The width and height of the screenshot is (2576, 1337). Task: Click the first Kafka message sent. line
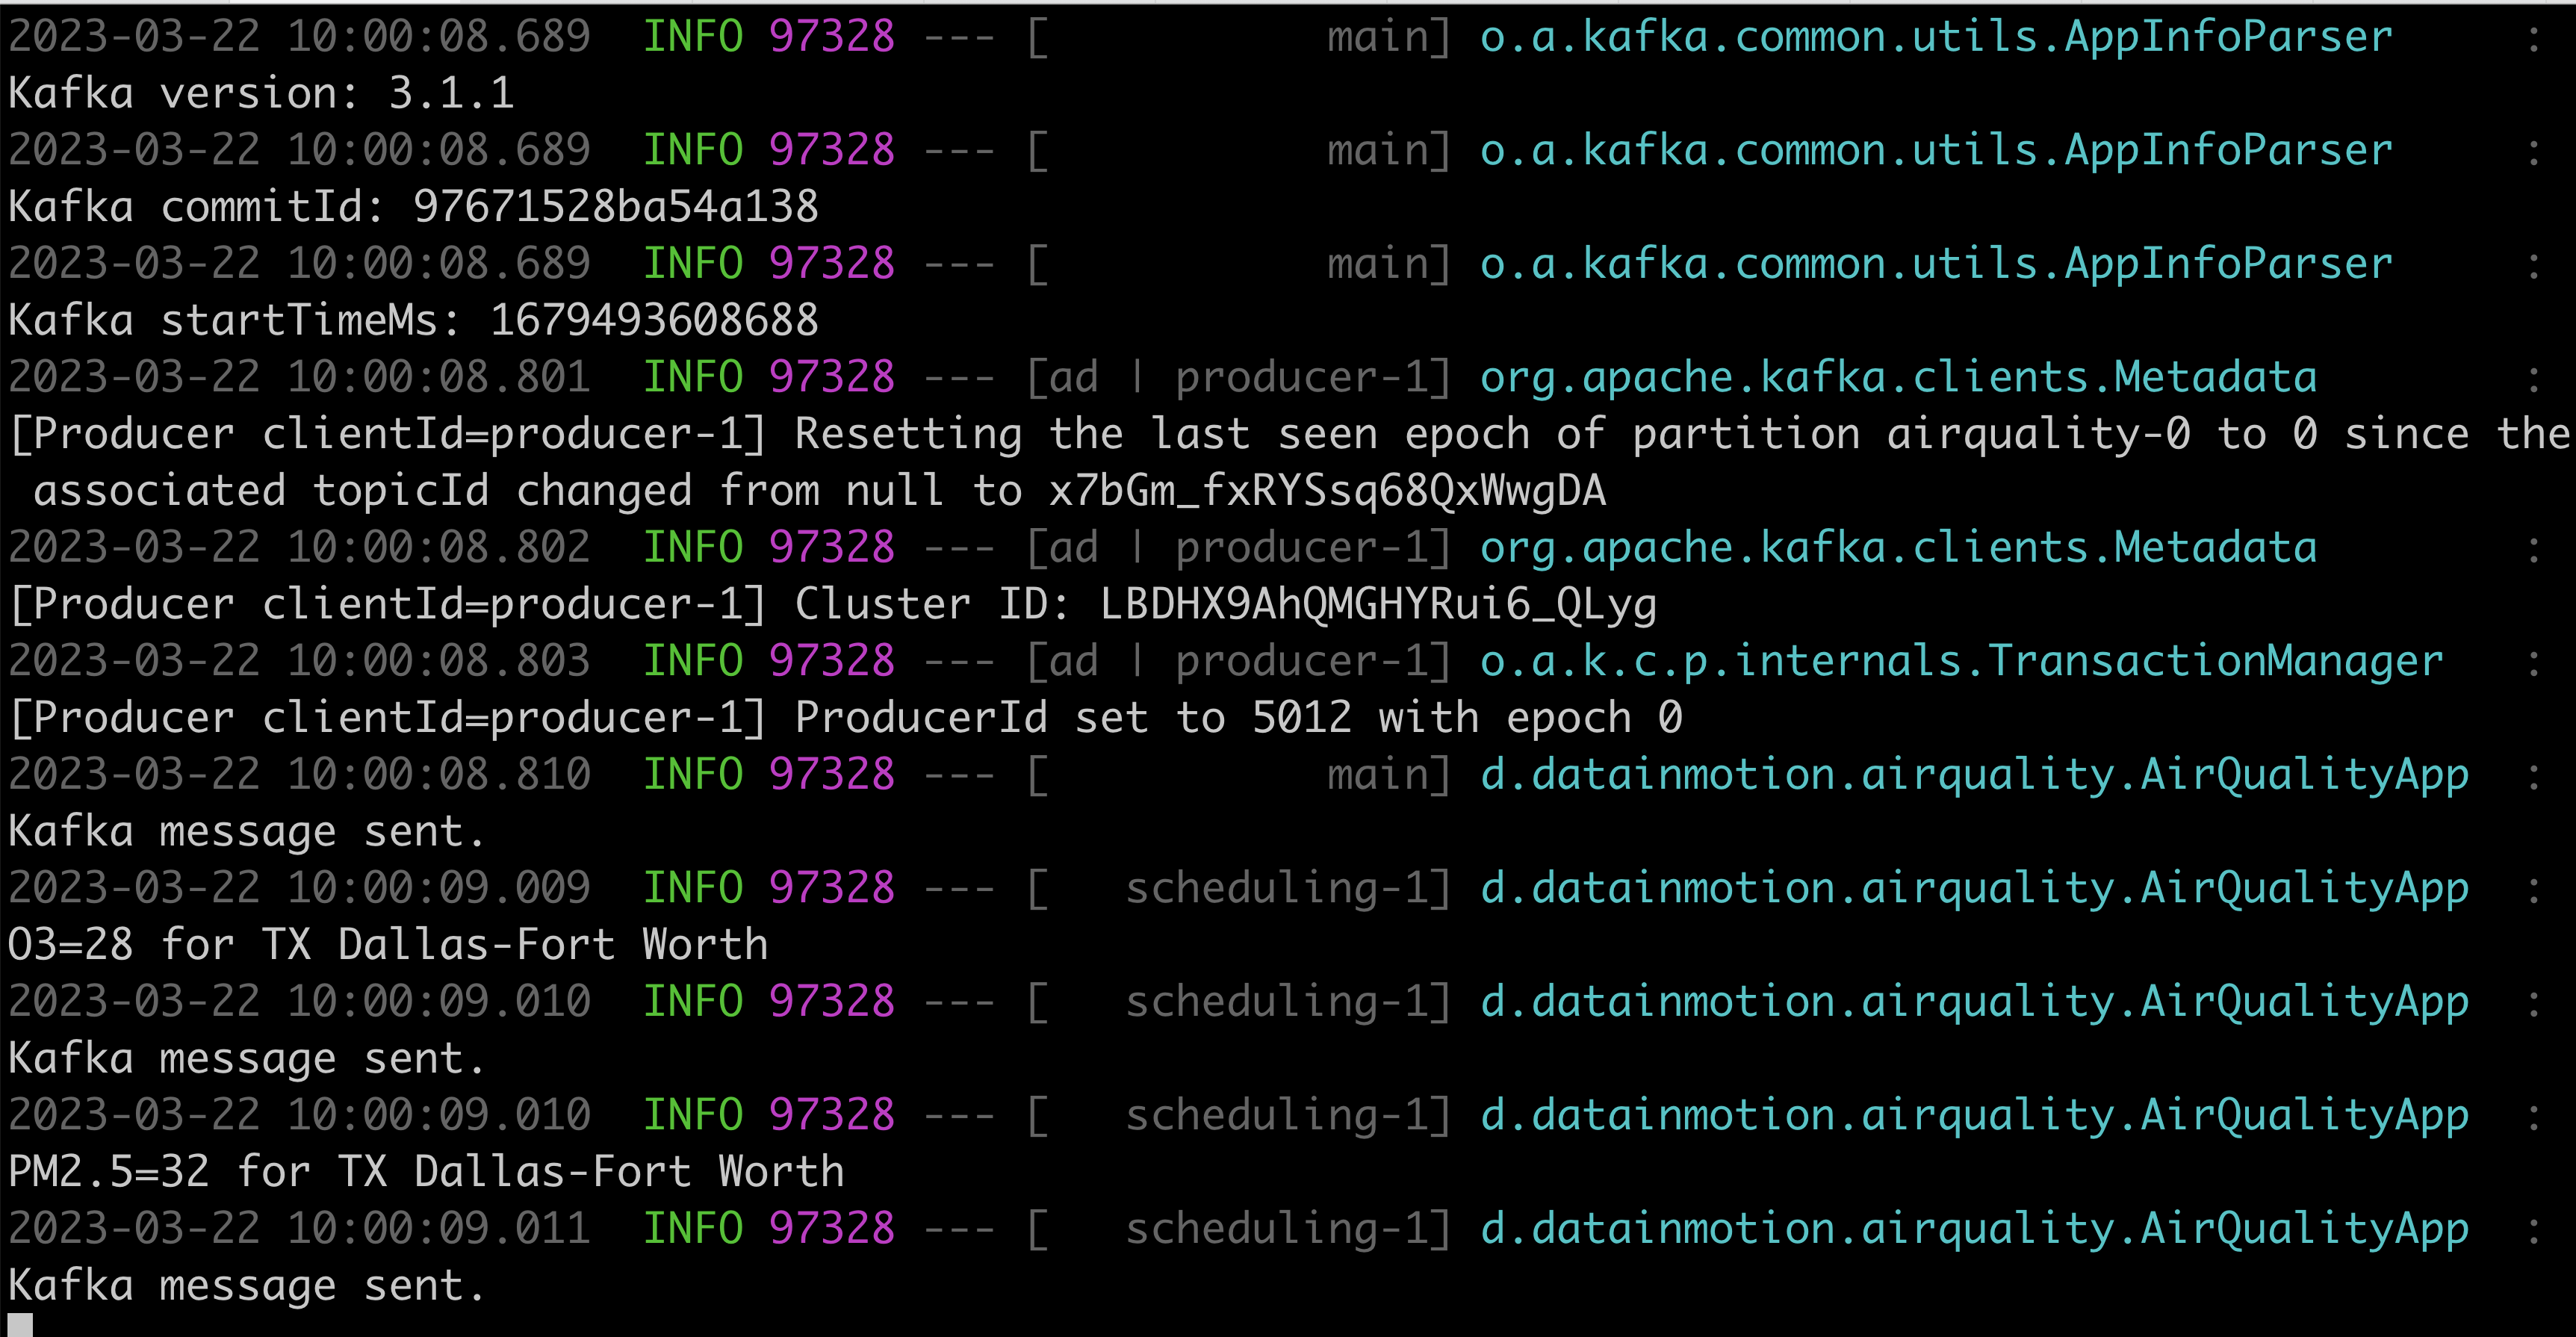point(247,832)
